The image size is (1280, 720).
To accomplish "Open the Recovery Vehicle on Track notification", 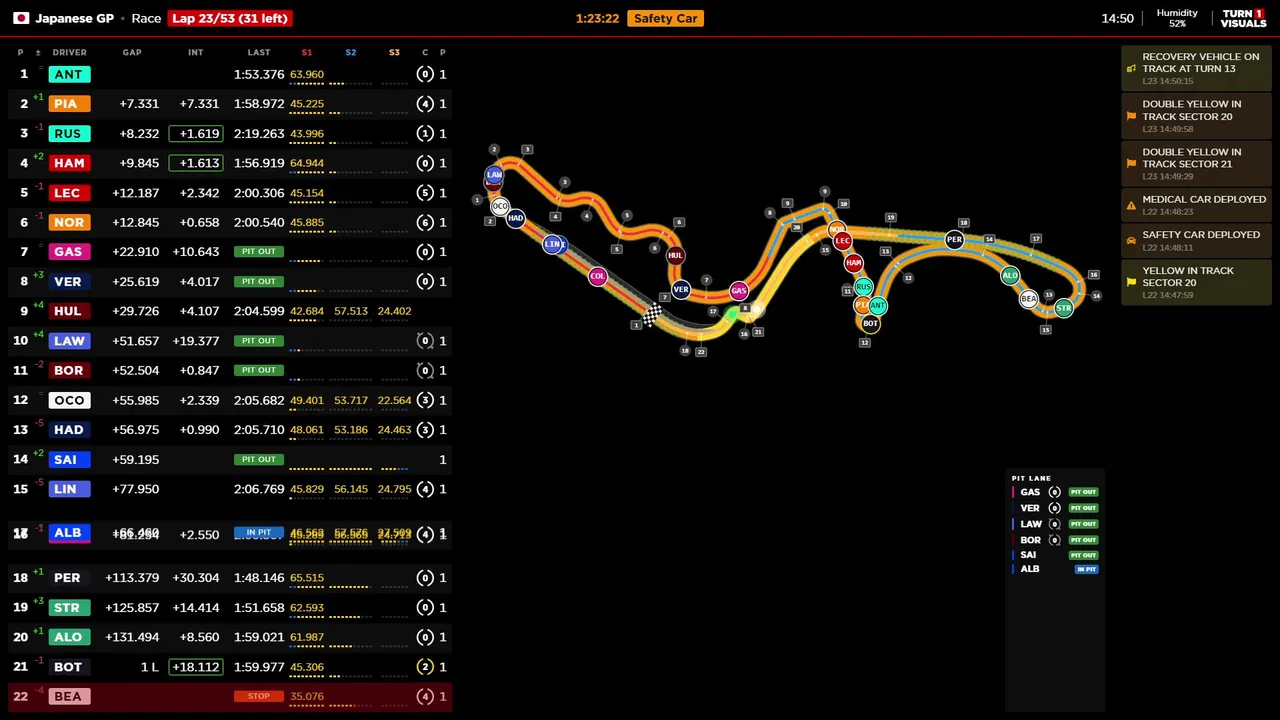I will click(x=1196, y=69).
